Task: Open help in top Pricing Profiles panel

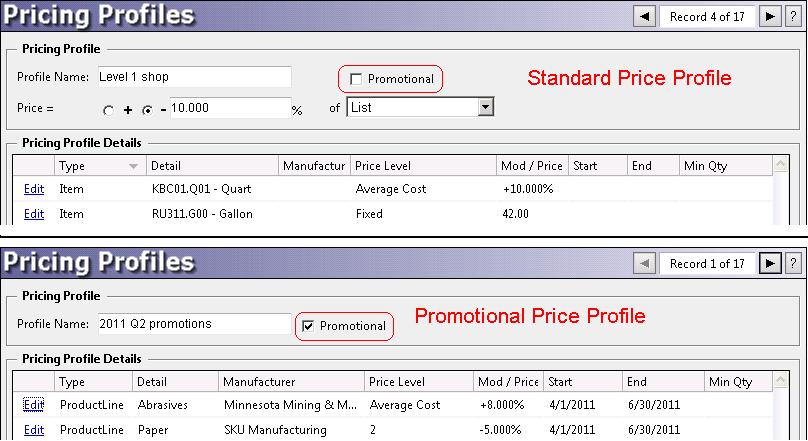Action: (793, 16)
